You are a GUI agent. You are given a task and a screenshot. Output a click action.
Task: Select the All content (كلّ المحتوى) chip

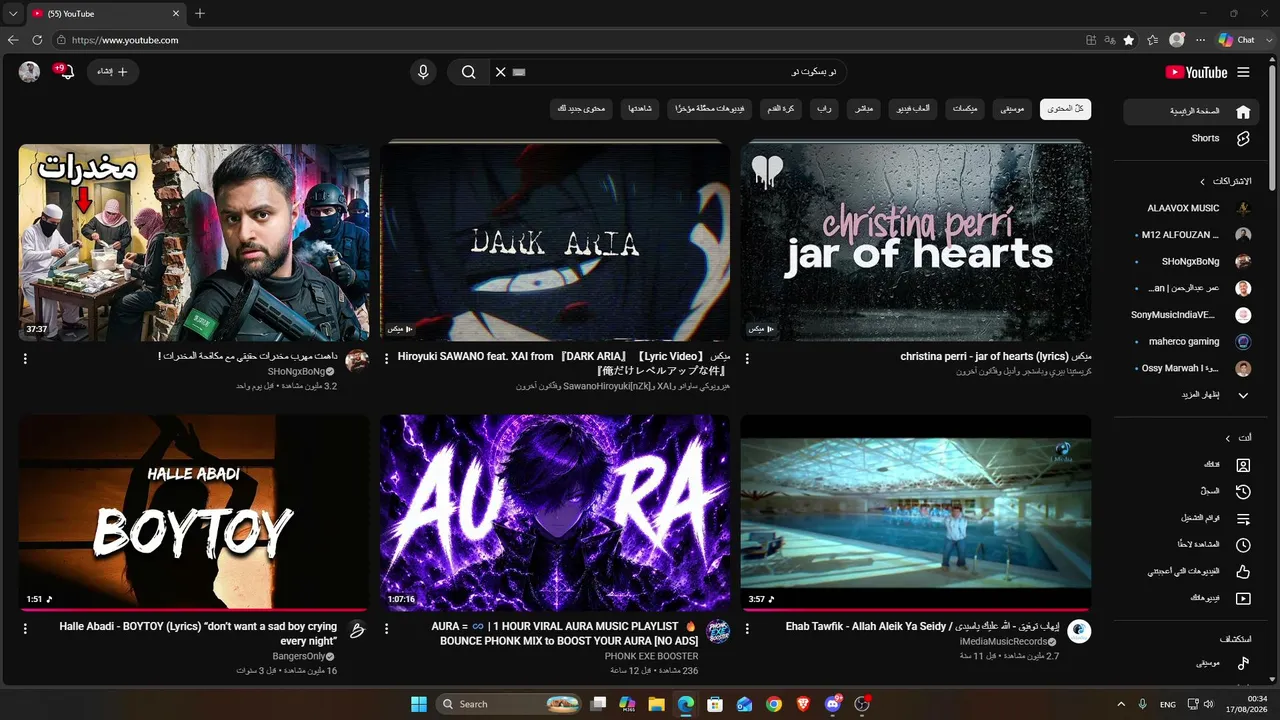(1066, 108)
